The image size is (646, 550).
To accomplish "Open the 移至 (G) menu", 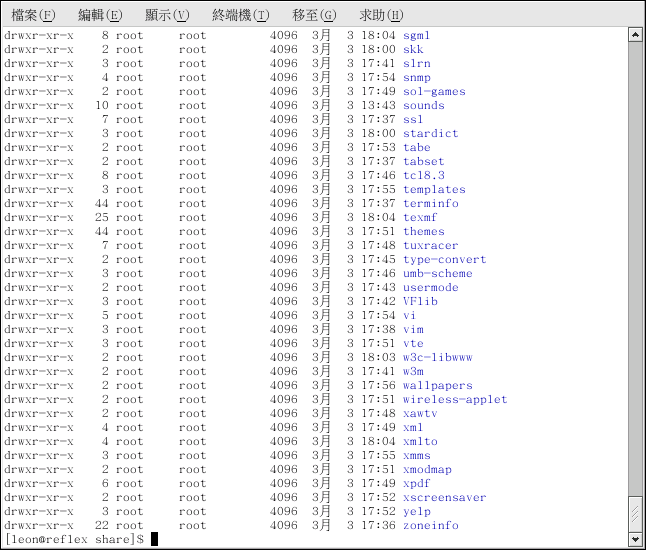I will pyautogui.click(x=314, y=15).
